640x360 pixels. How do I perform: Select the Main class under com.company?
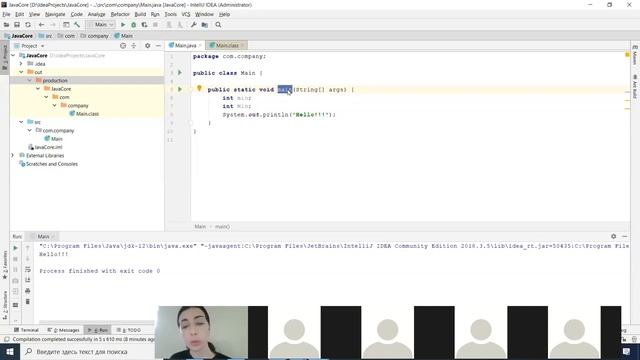tap(53, 139)
